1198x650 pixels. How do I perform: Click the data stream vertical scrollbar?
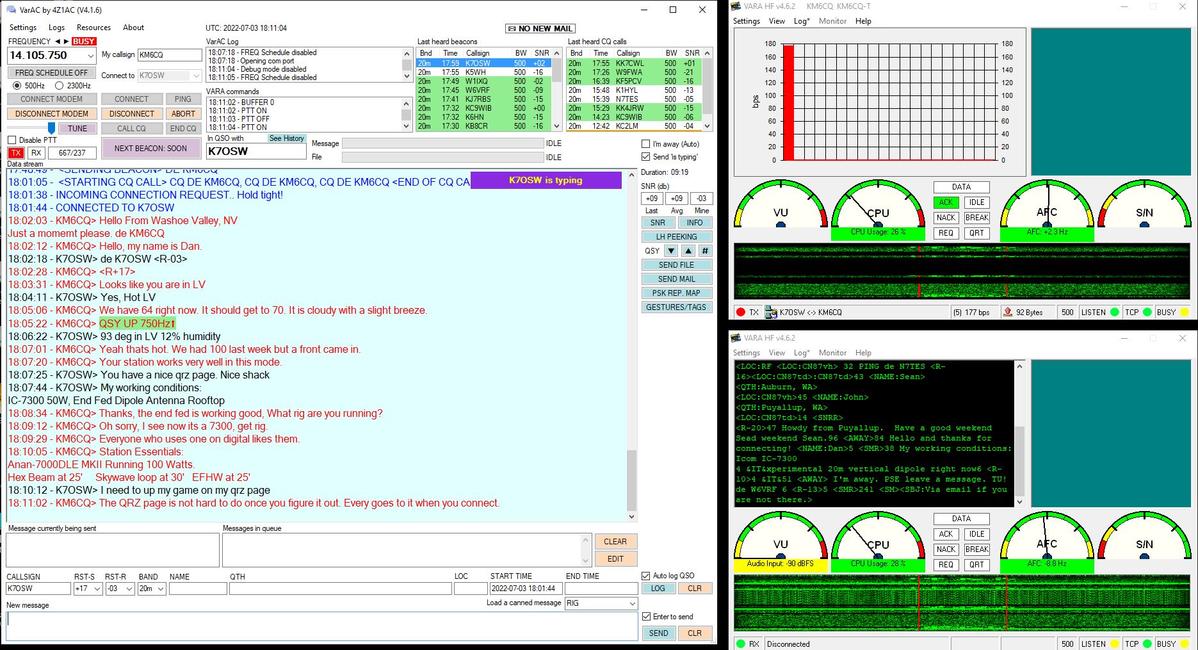[631, 345]
